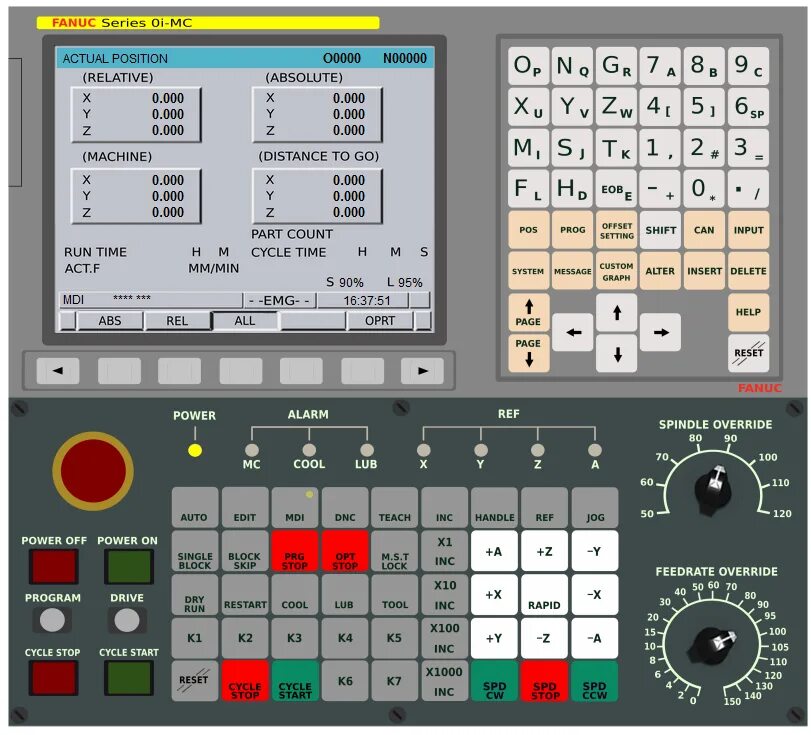Image resolution: width=811 pixels, height=735 pixels.
Task: Click the cursor right arrow key
Action: 660,332
